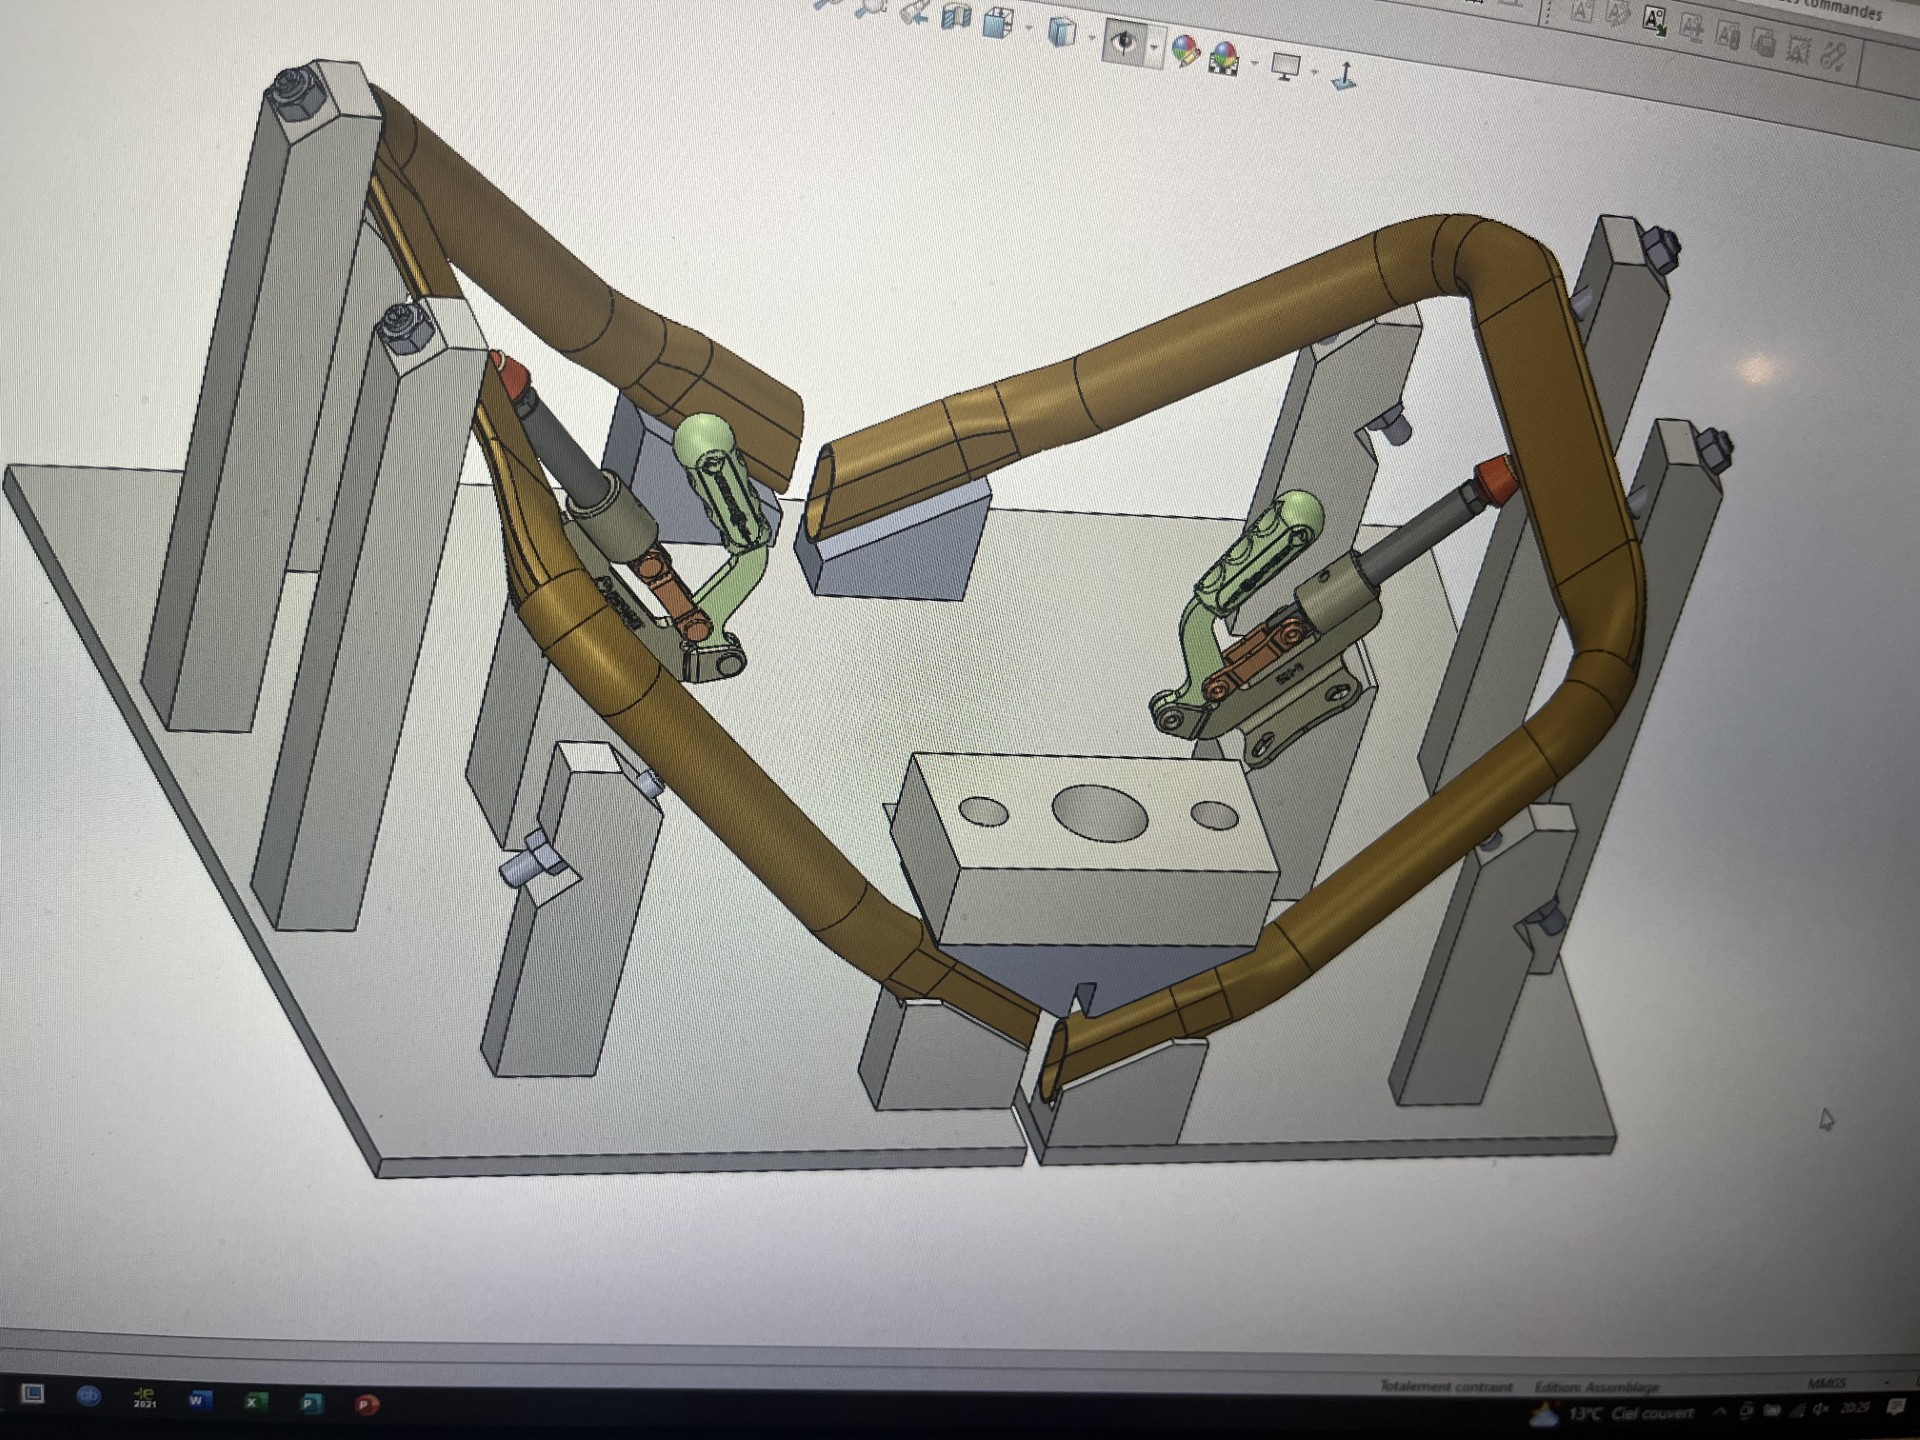Toggle the volume icon in system tray
This screenshot has height=1440, width=1920.
click(x=1822, y=1410)
